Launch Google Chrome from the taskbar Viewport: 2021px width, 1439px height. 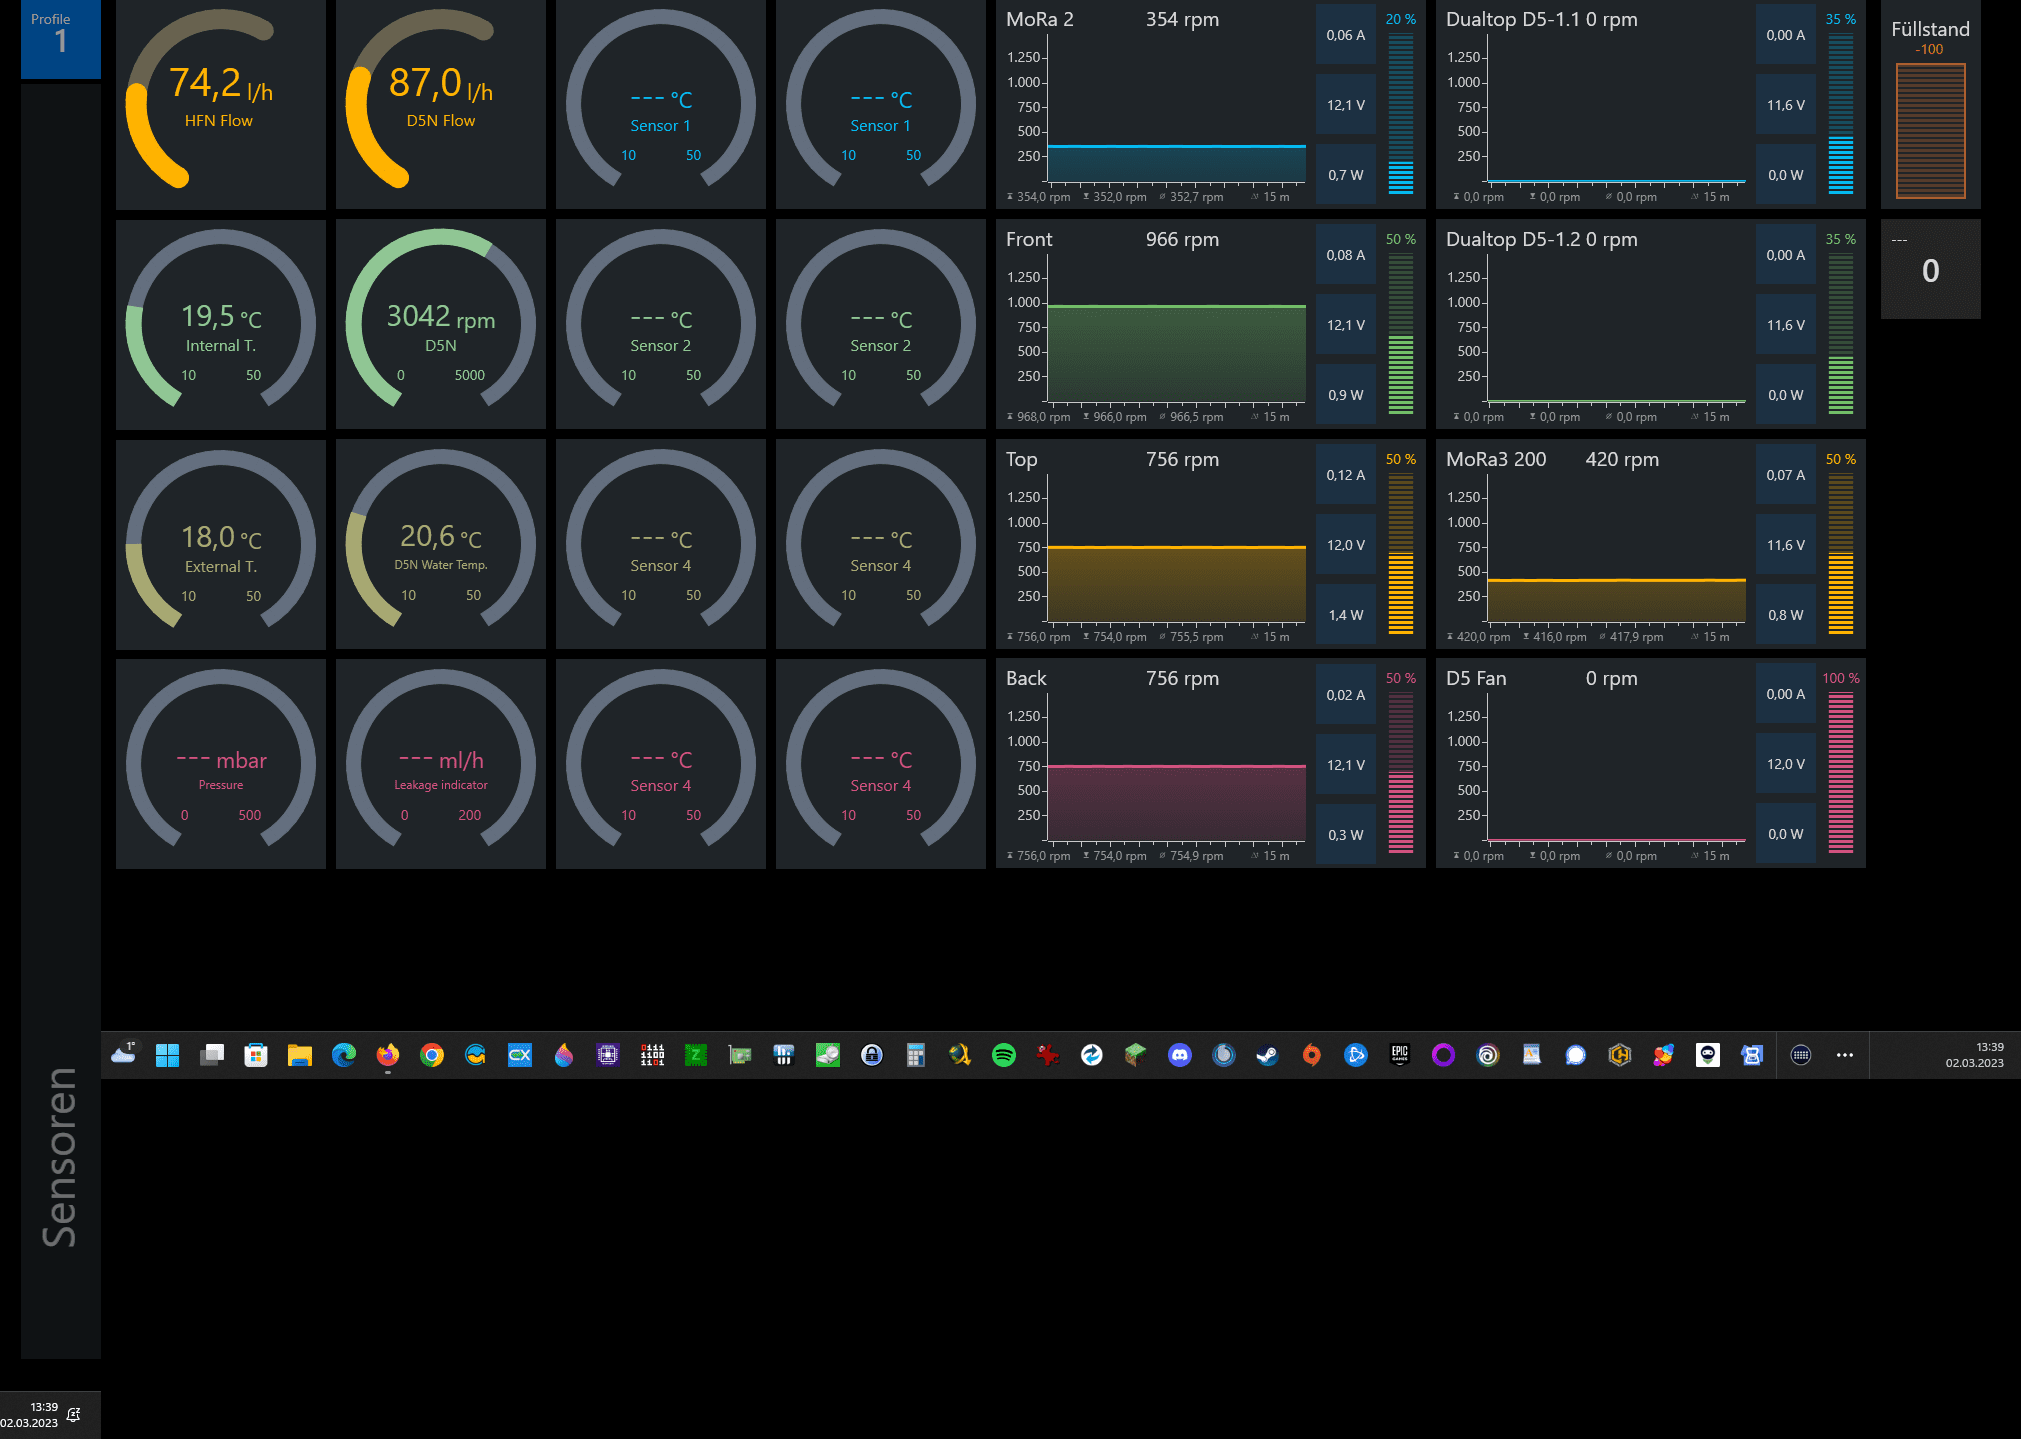pos(432,1055)
